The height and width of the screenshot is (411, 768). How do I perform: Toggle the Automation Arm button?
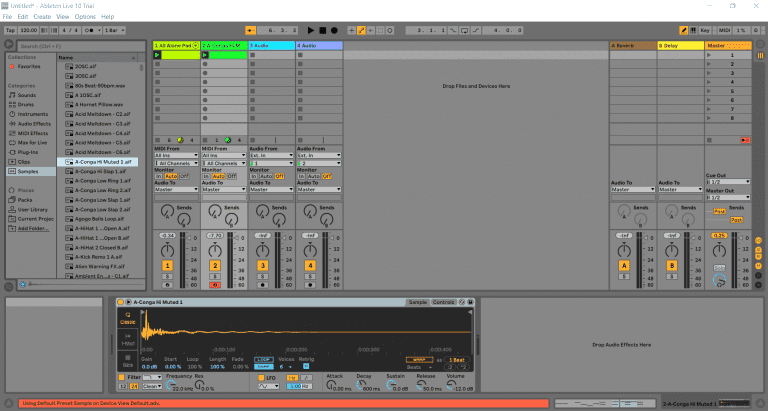(361, 30)
